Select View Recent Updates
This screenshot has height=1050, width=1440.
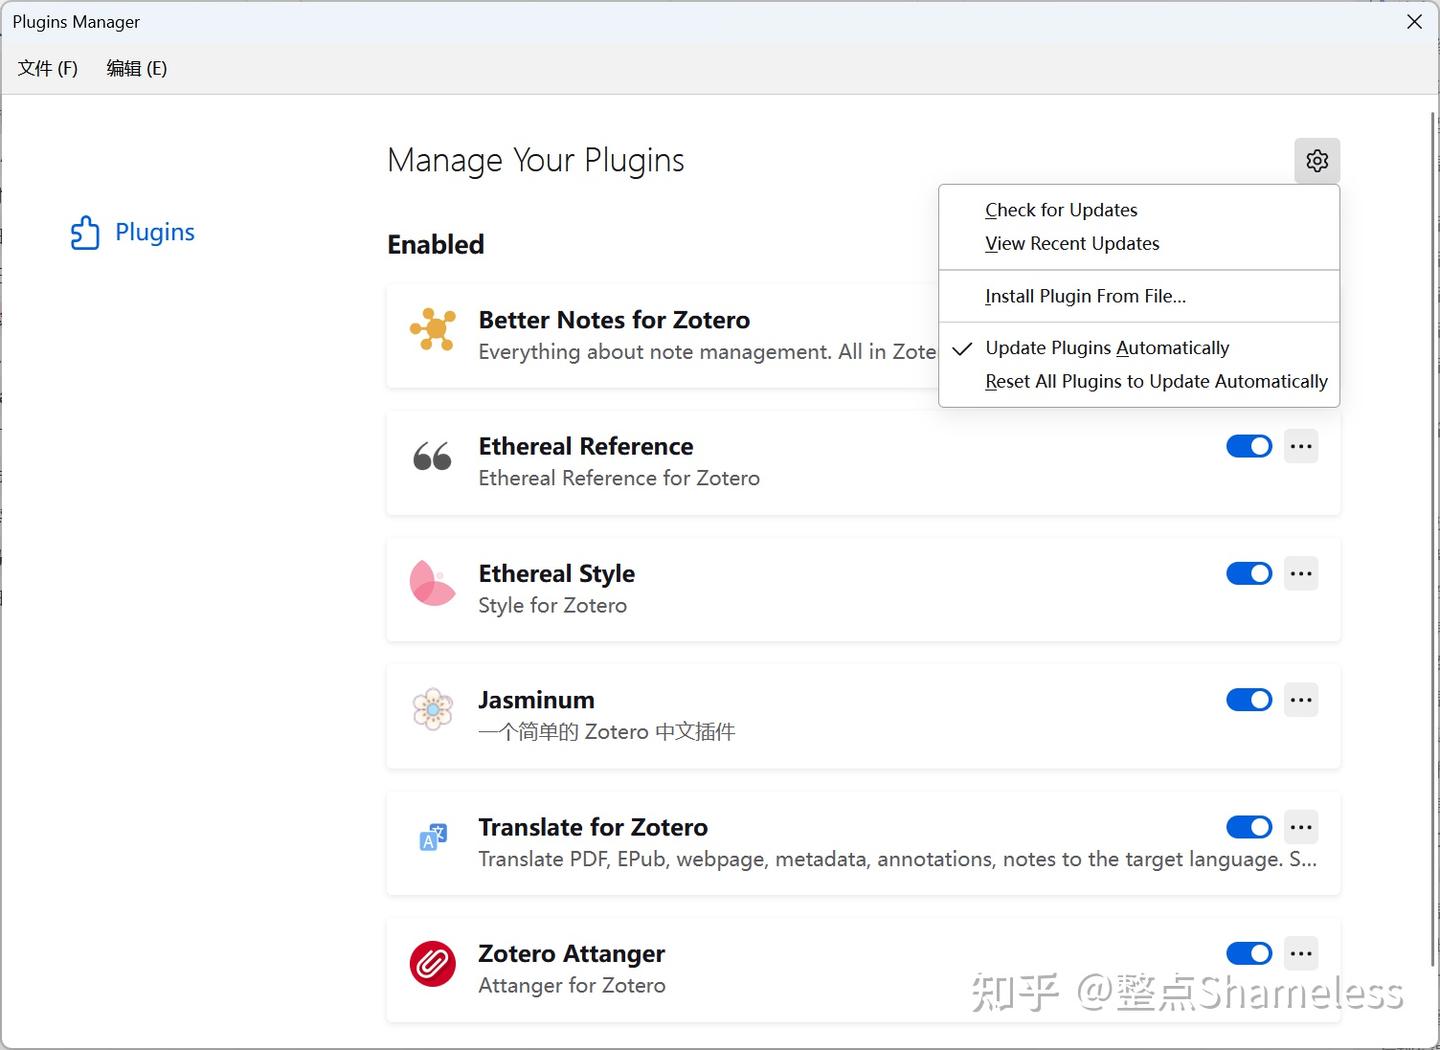(1072, 243)
